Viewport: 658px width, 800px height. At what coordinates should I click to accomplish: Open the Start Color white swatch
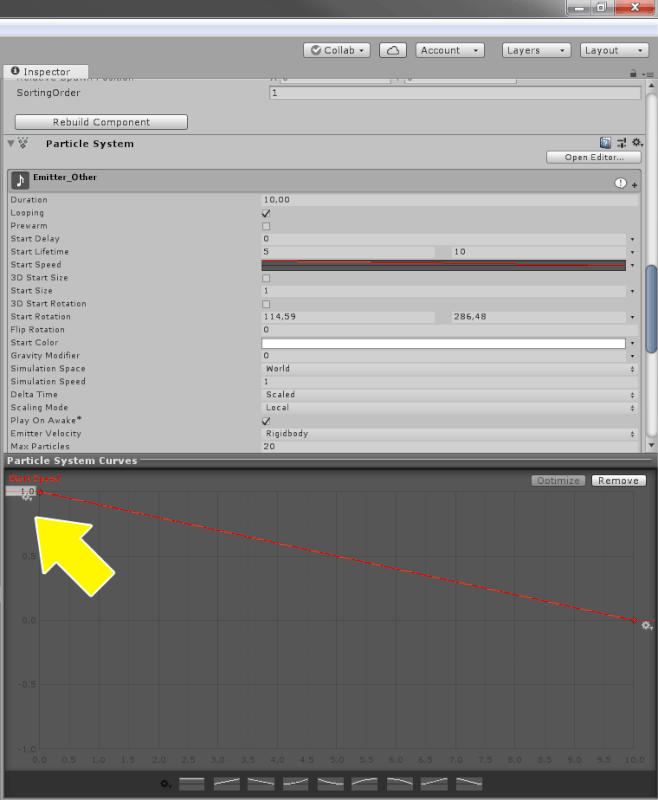[443, 343]
